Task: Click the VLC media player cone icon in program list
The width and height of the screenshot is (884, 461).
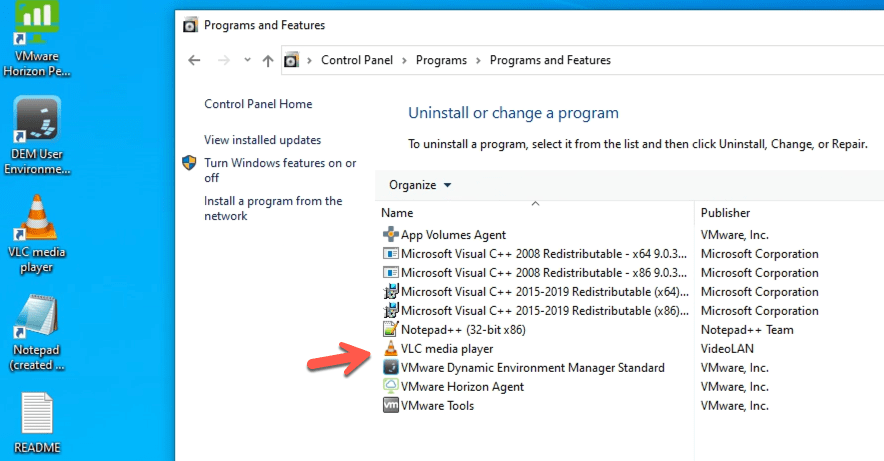Action: (391, 349)
